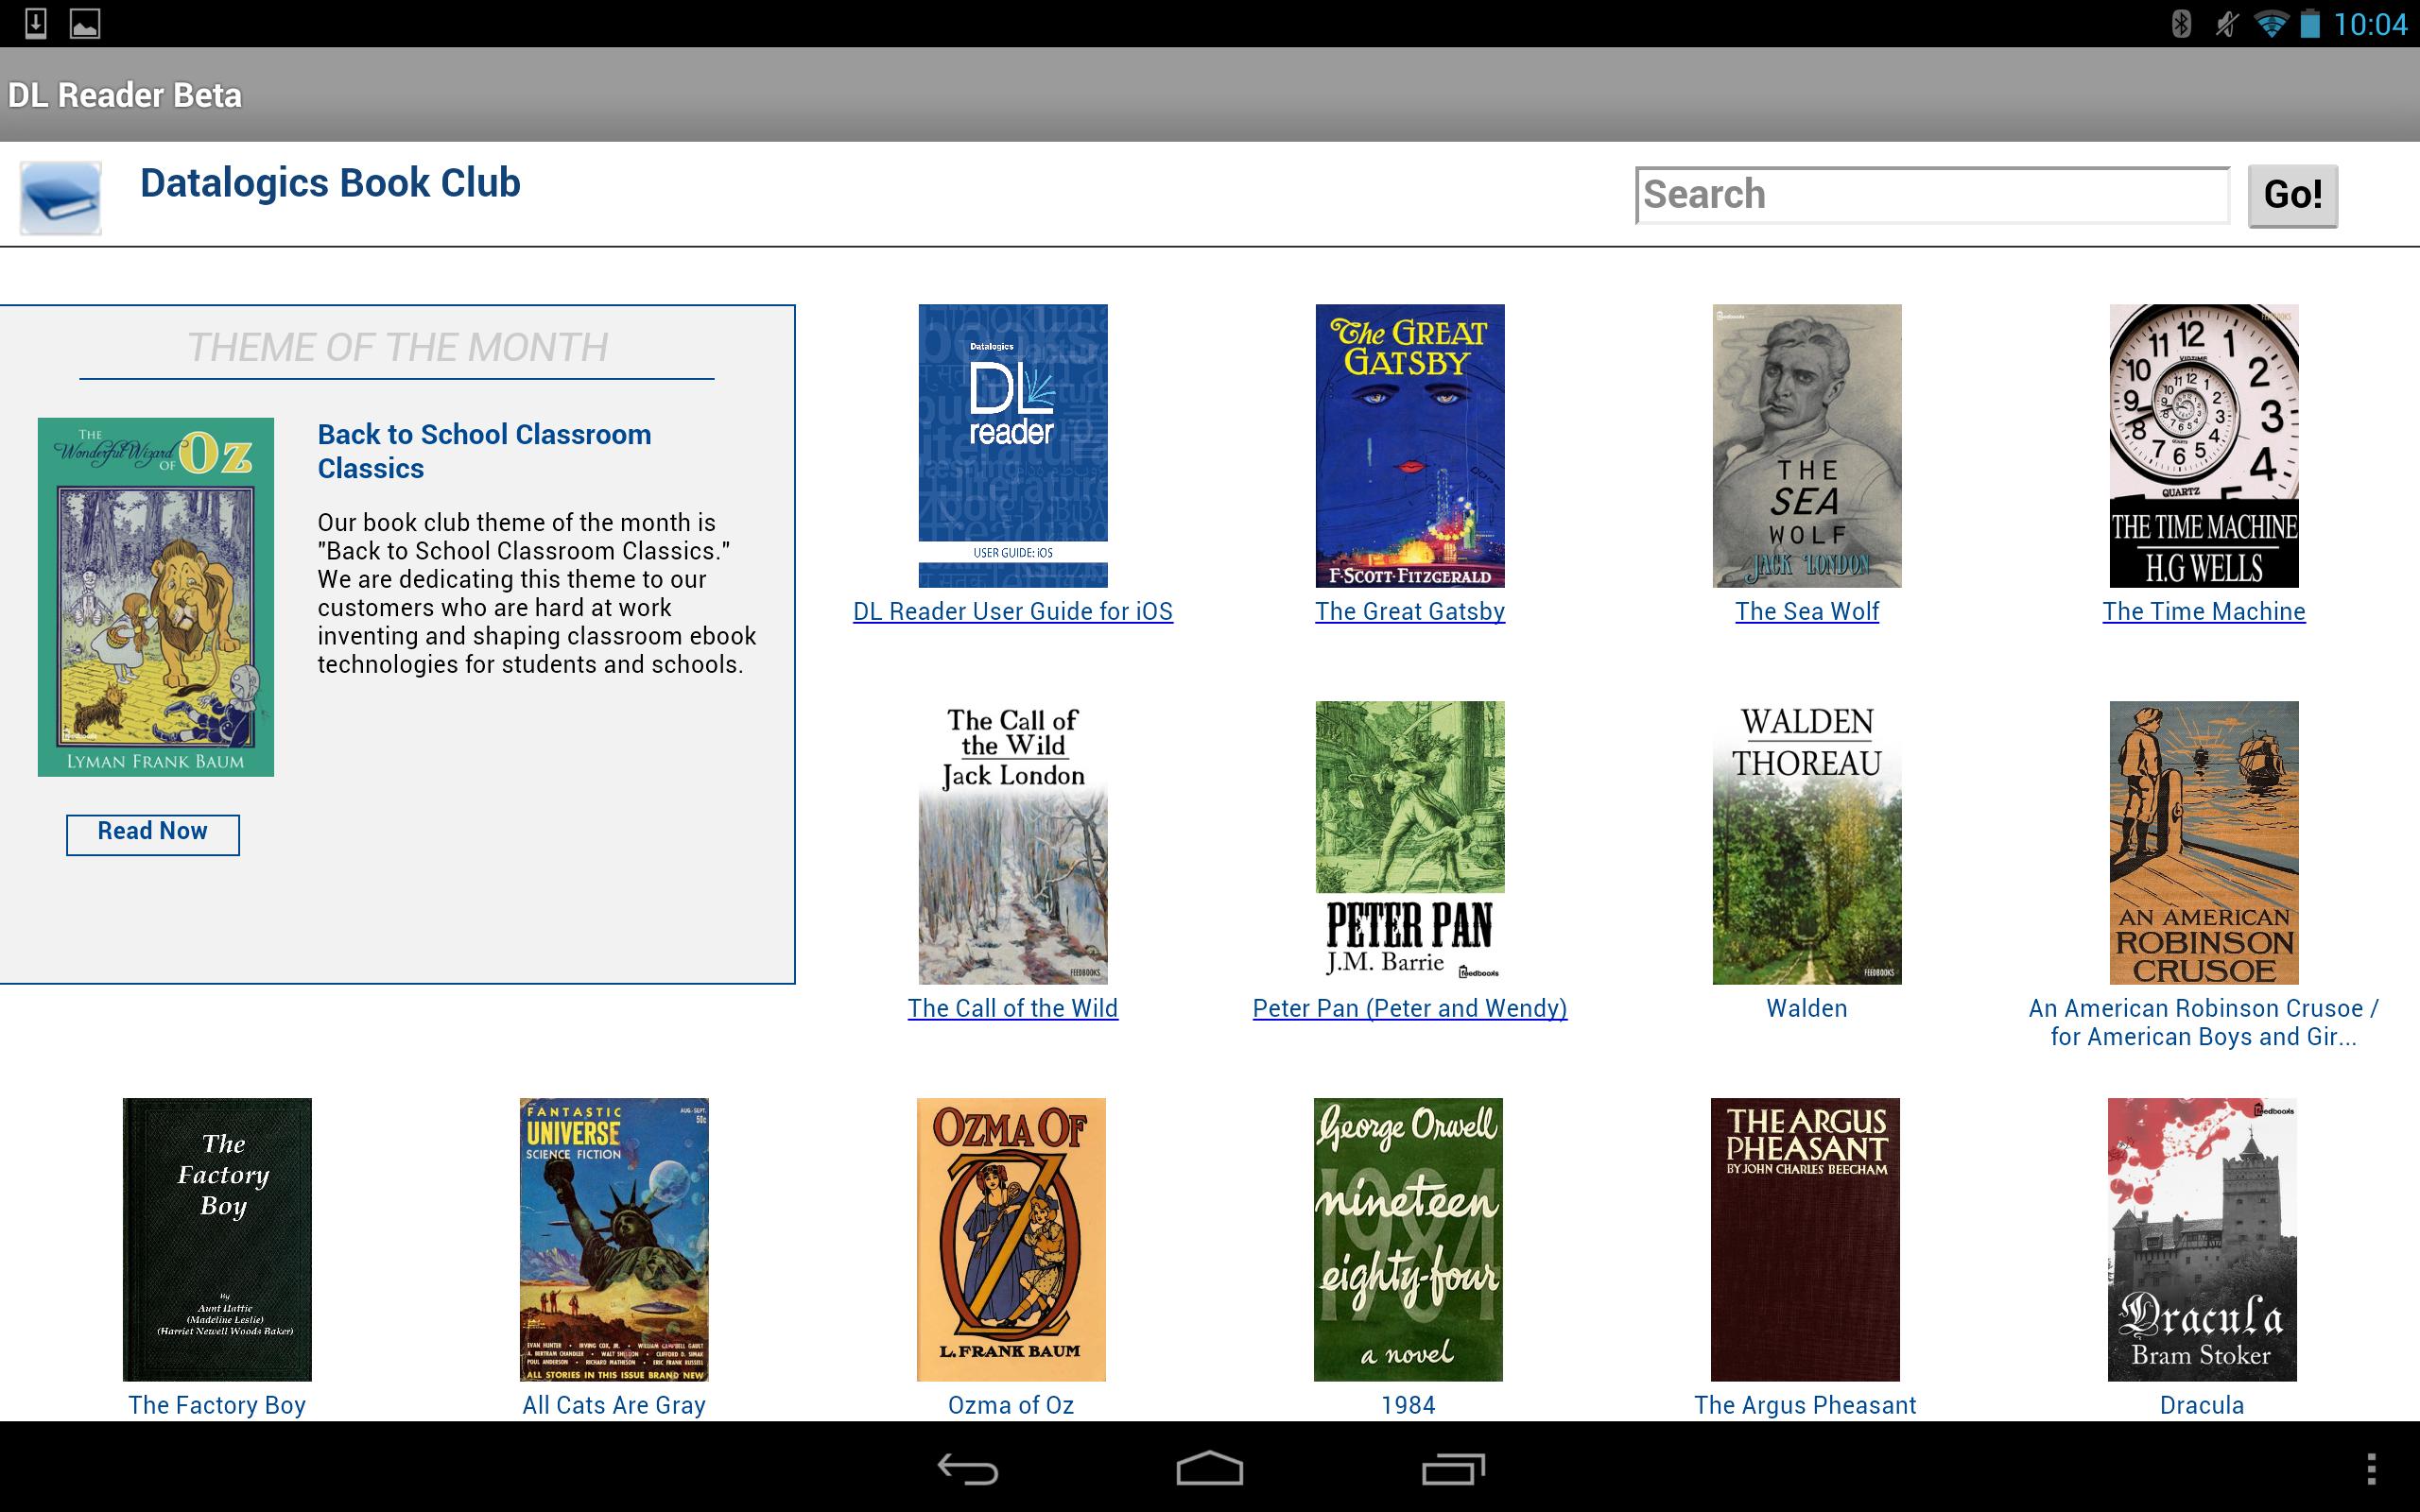Viewport: 2420px width, 1512px height.
Task: Tap the Nineteen Eighty-Four cover
Action: [x=1408, y=1239]
